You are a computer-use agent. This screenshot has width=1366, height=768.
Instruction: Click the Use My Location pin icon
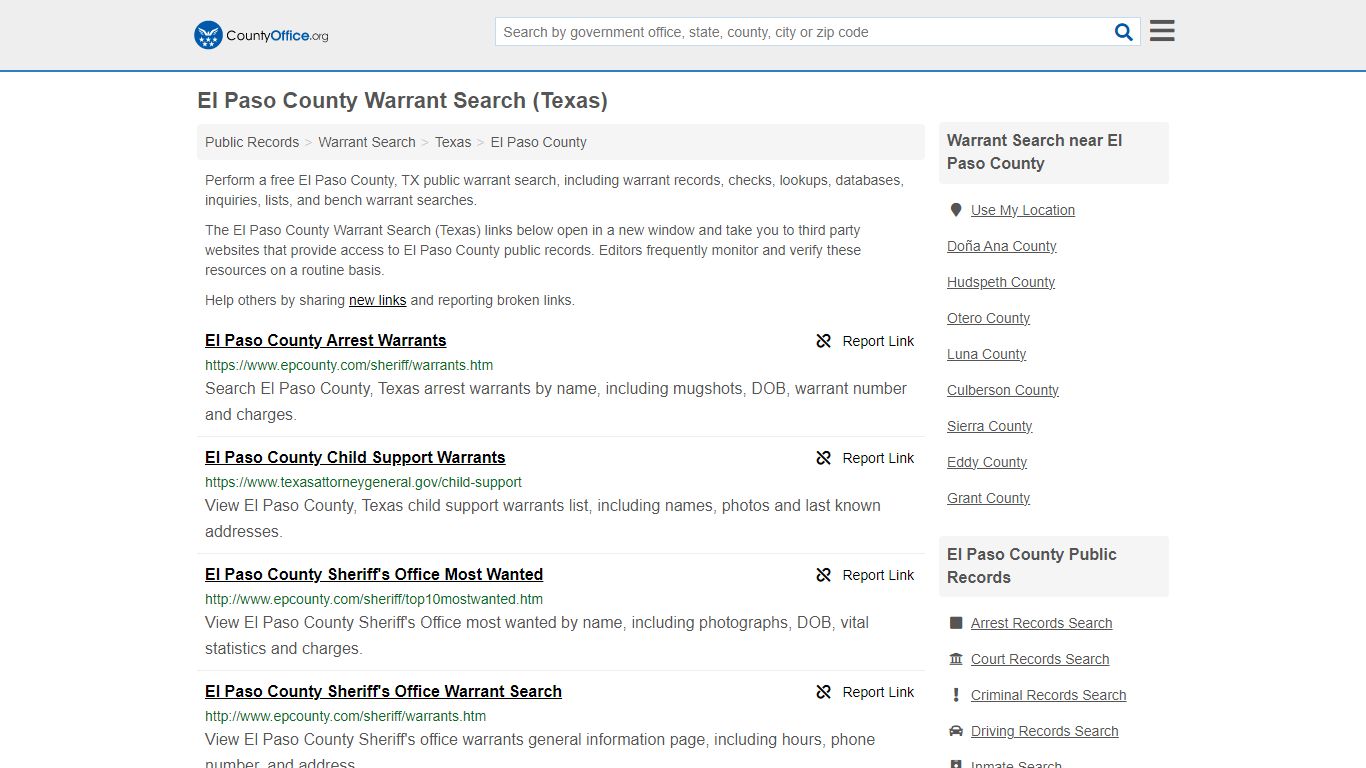pos(956,210)
